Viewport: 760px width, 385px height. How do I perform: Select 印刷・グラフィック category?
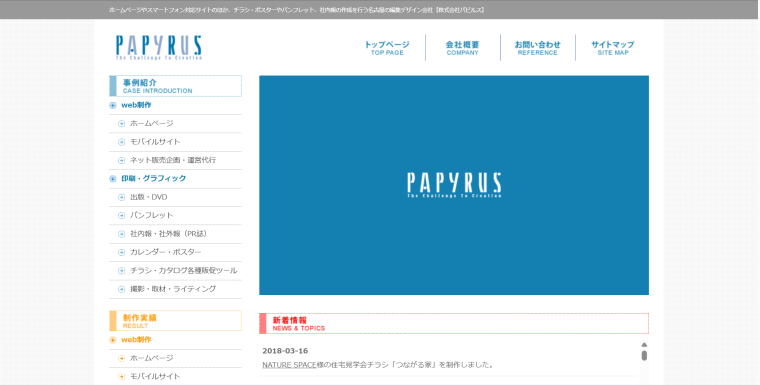pos(154,178)
